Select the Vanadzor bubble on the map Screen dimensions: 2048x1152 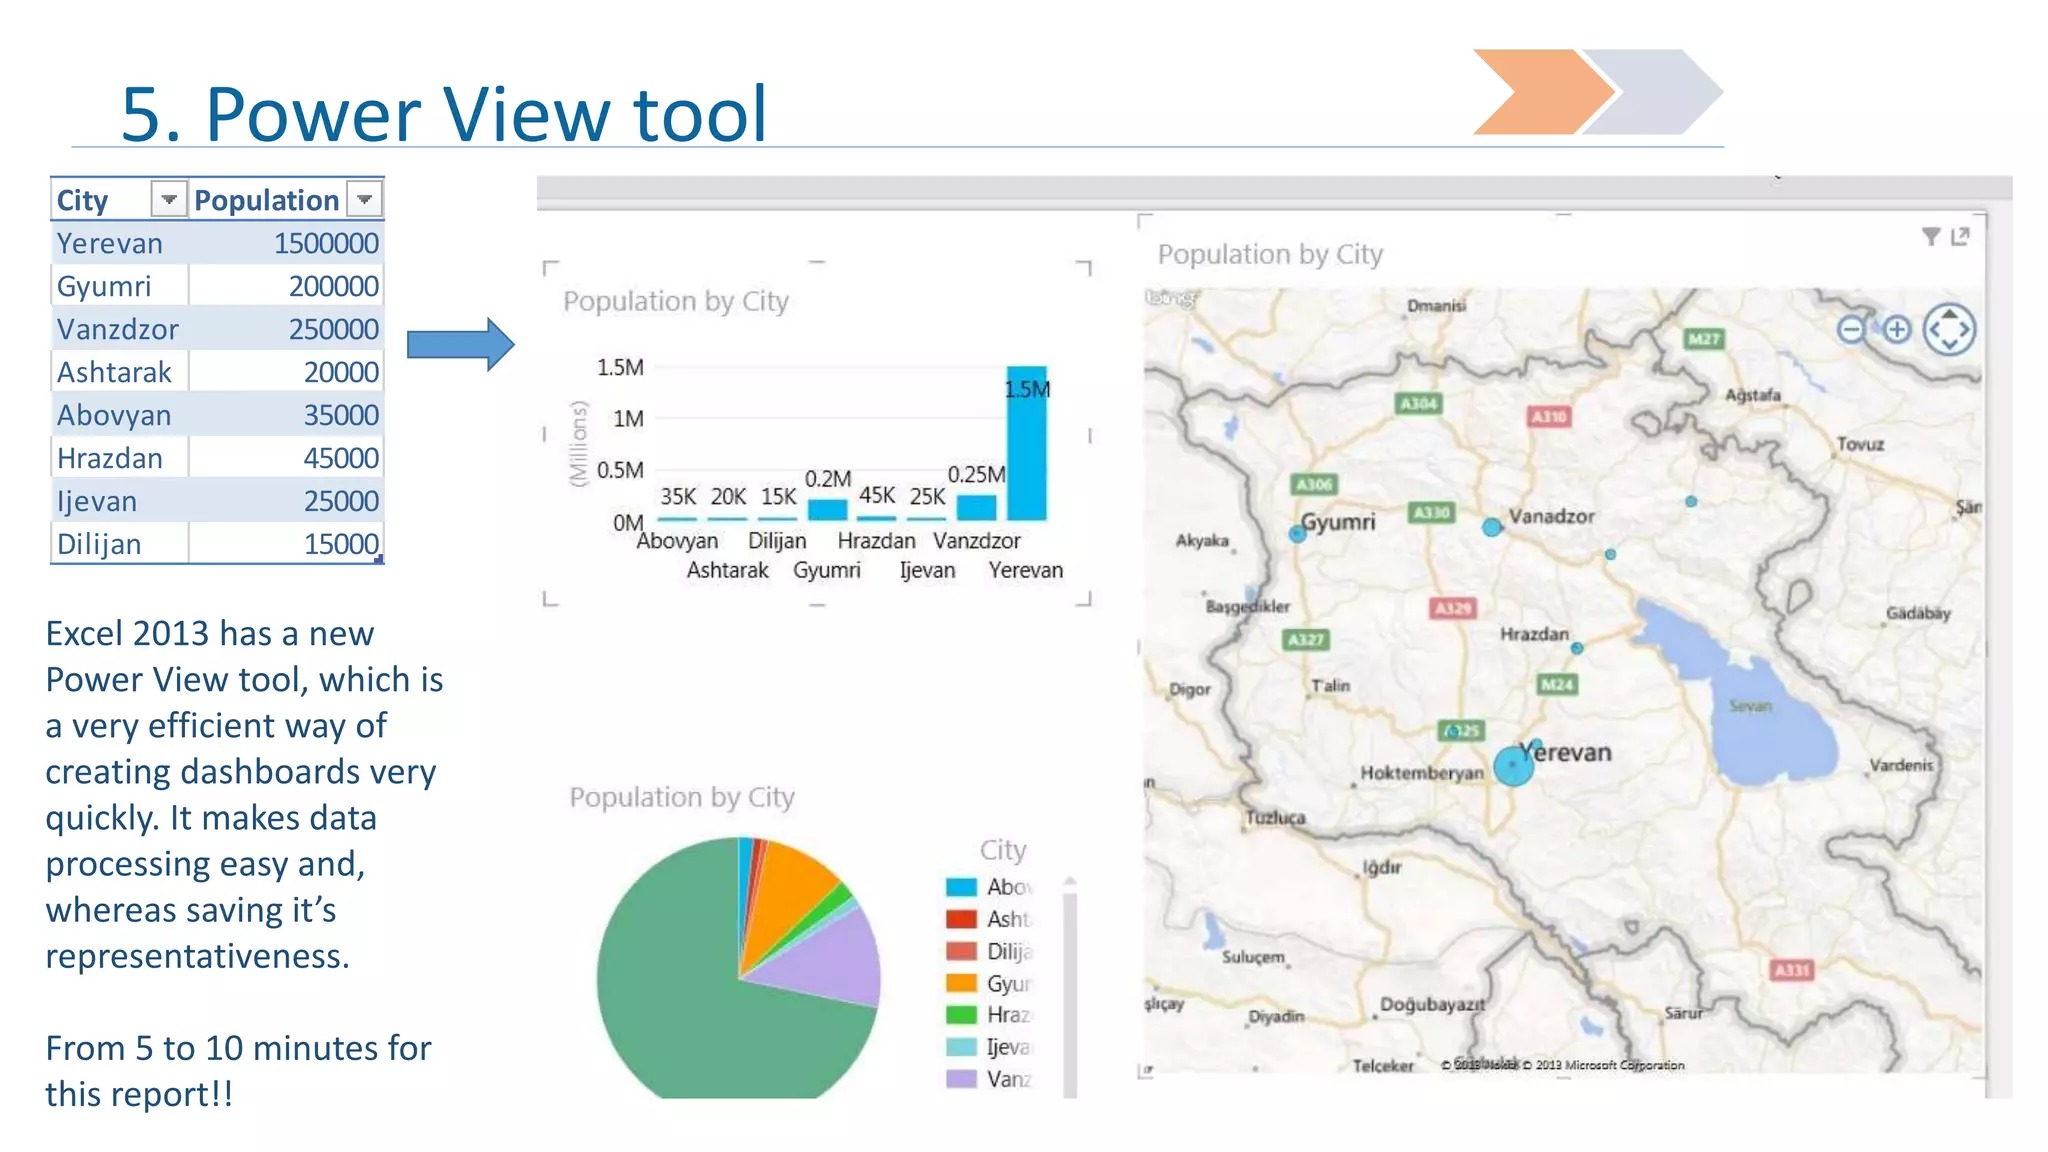(1492, 527)
